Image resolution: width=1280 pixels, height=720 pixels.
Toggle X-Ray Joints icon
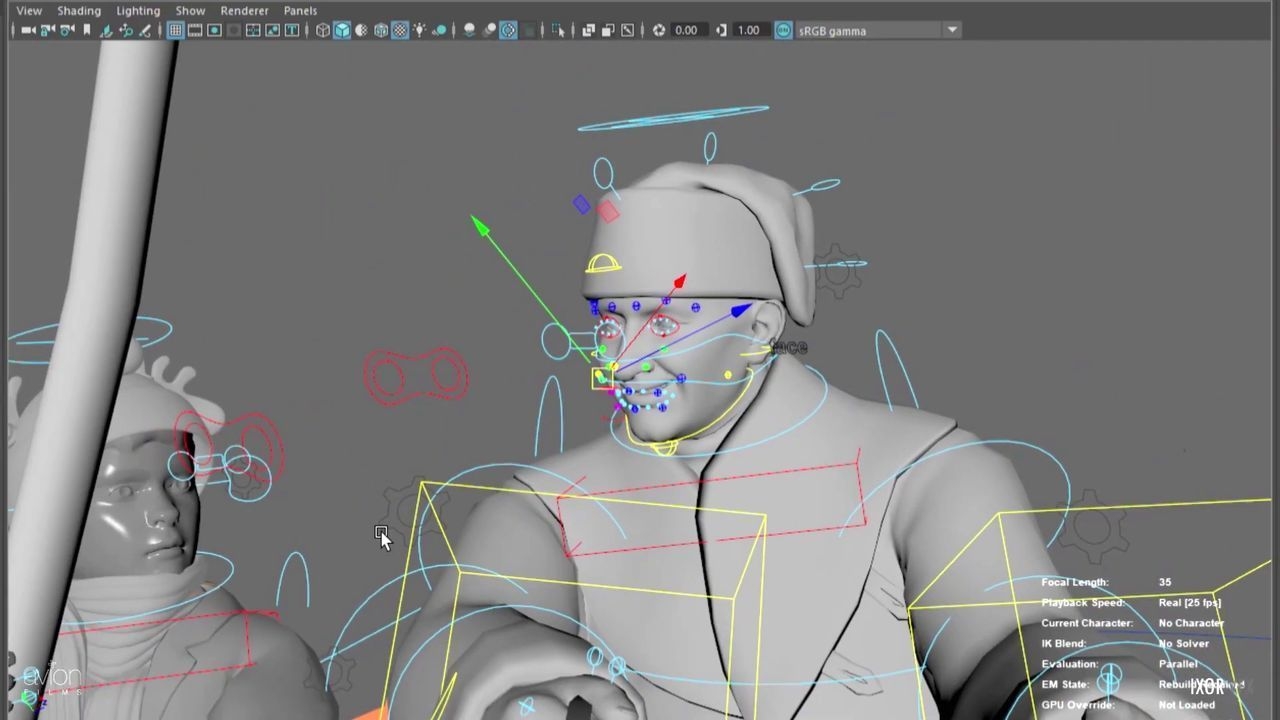627,30
